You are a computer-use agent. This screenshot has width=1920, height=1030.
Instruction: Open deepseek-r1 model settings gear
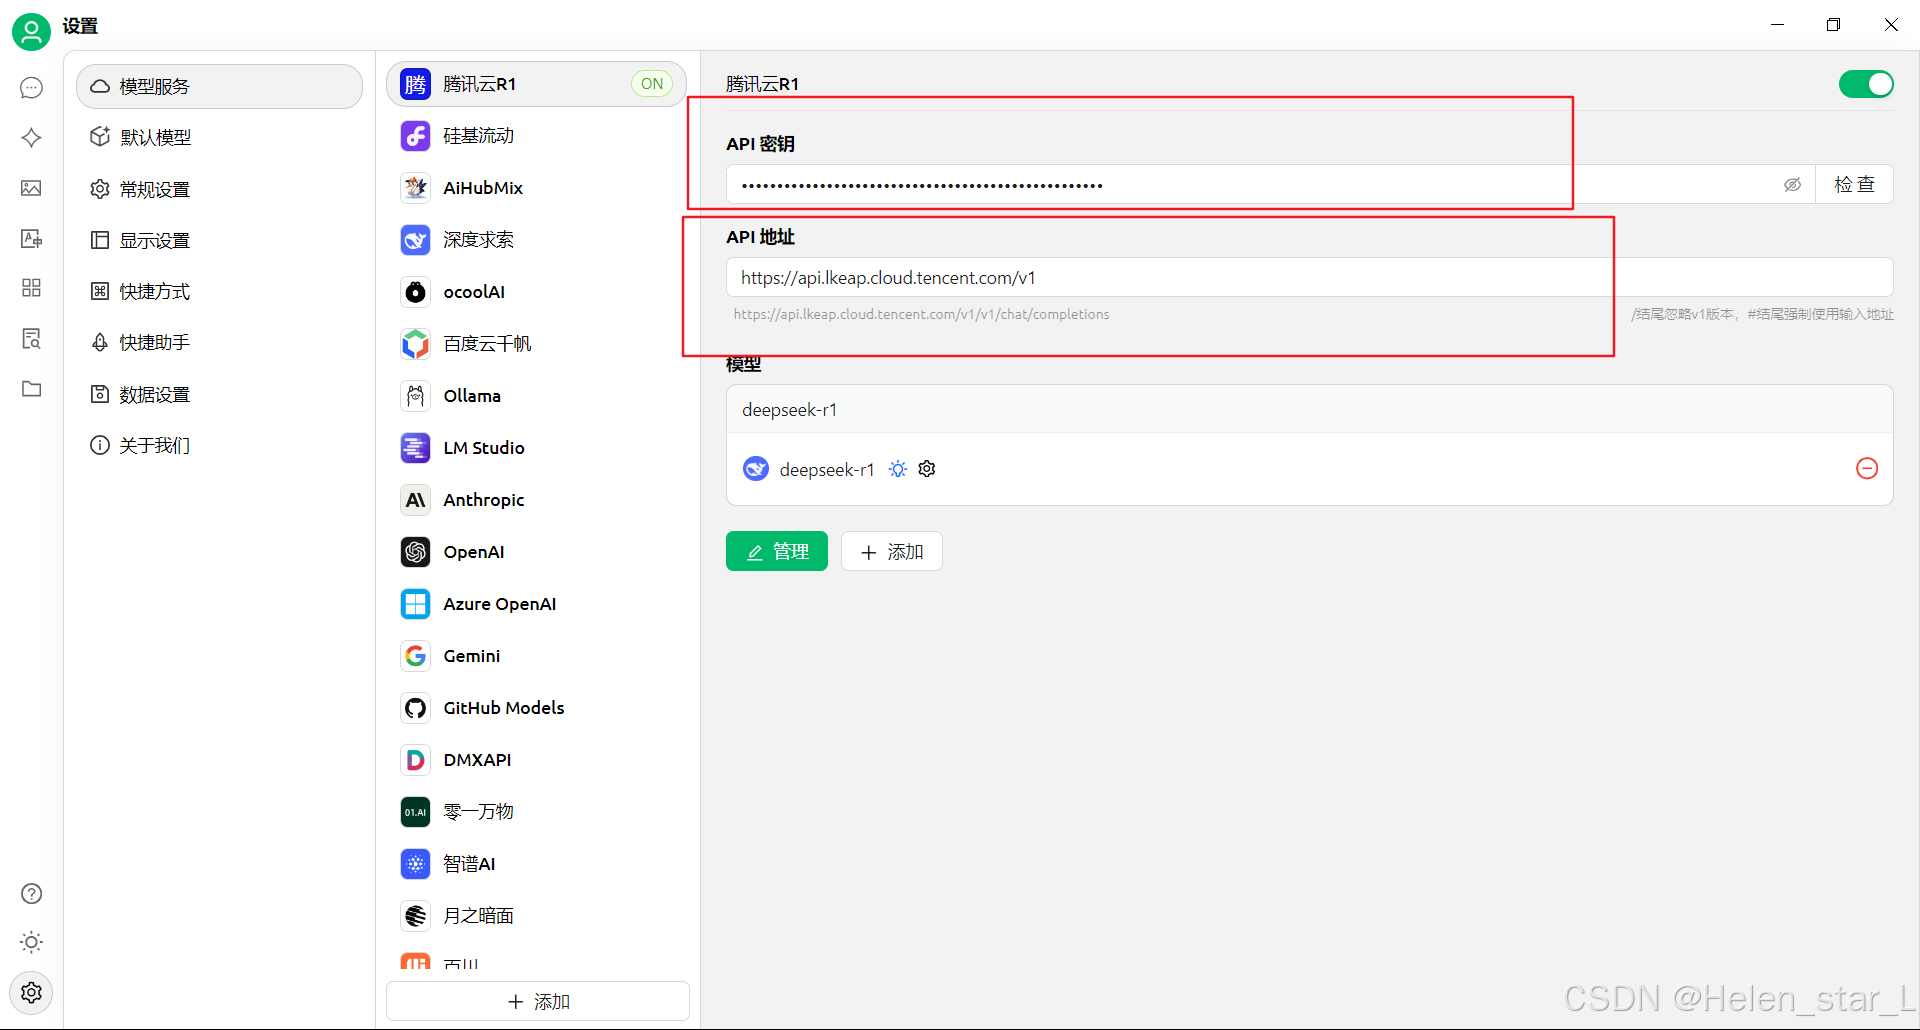click(927, 469)
